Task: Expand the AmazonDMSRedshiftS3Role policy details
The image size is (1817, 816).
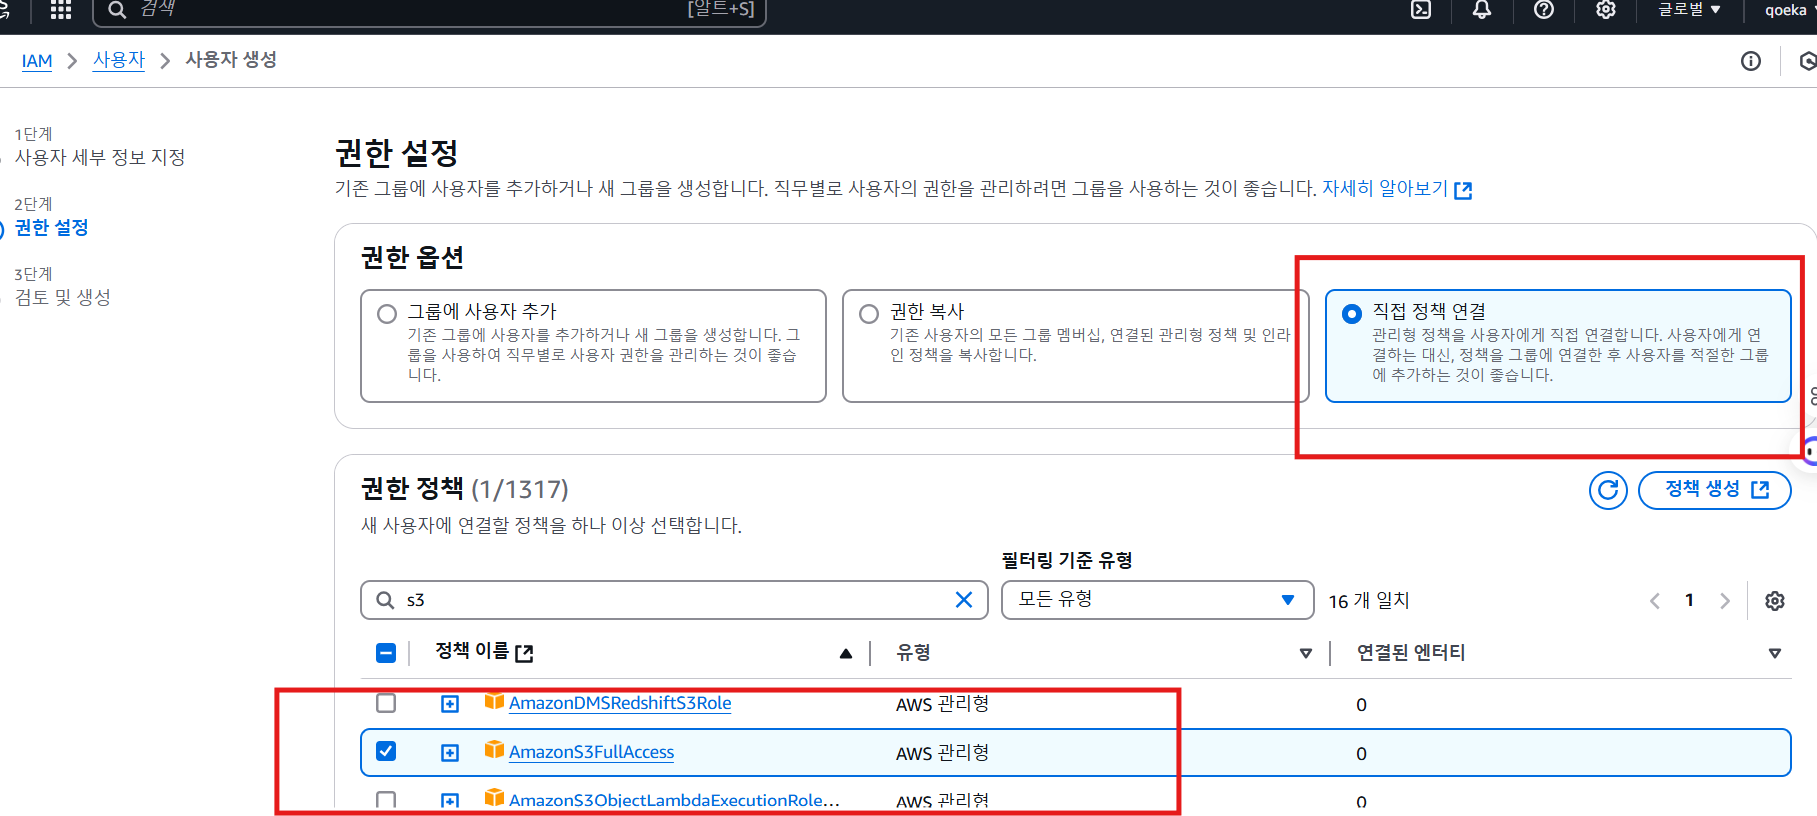Action: coord(450,704)
